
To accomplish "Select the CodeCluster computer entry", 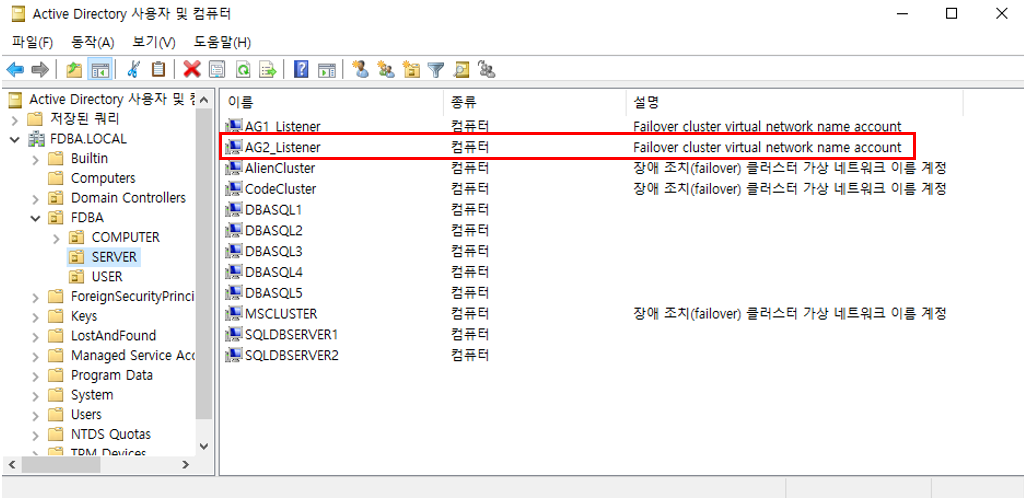I will point(280,189).
